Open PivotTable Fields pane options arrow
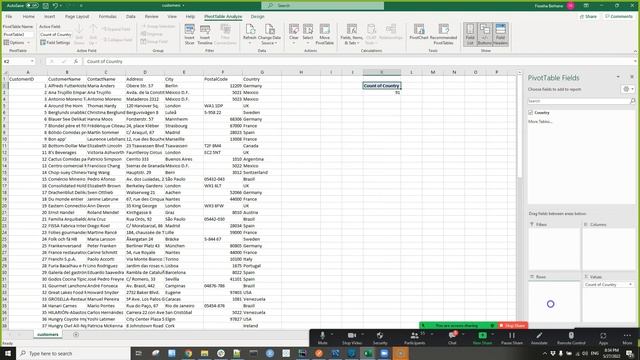This screenshot has height=360, width=640. 618,77
